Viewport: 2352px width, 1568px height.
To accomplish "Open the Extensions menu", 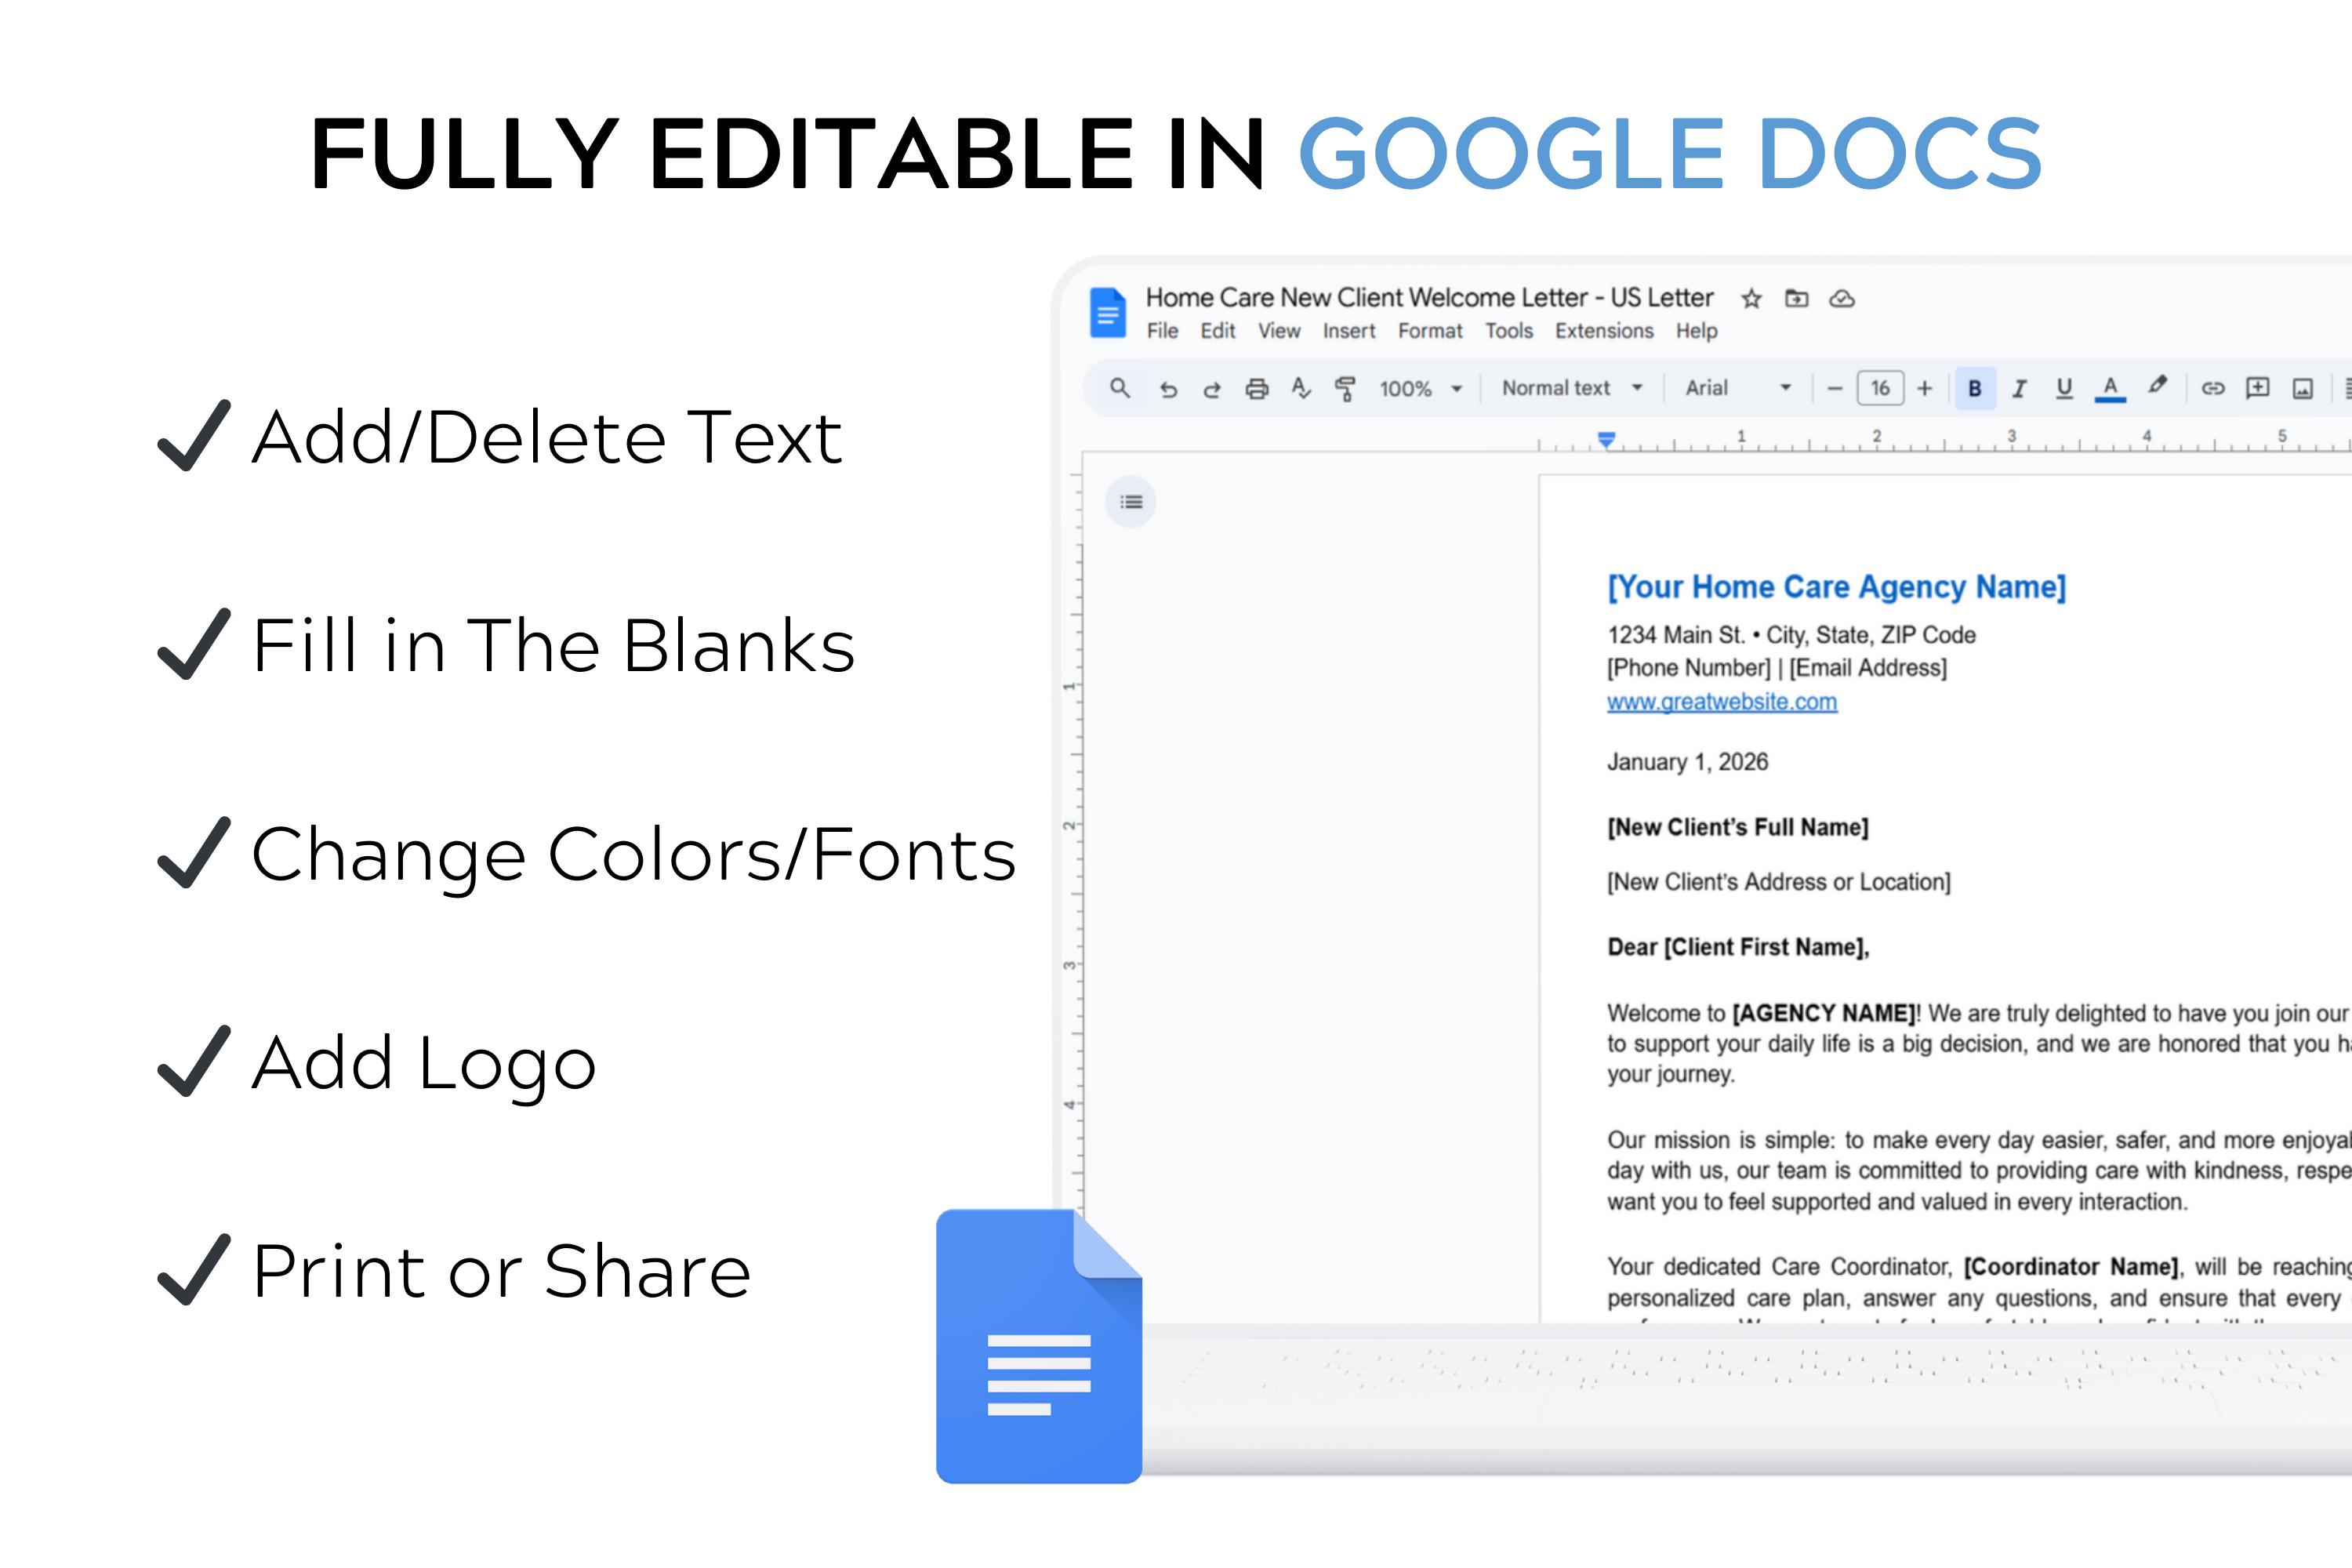I will (1604, 331).
